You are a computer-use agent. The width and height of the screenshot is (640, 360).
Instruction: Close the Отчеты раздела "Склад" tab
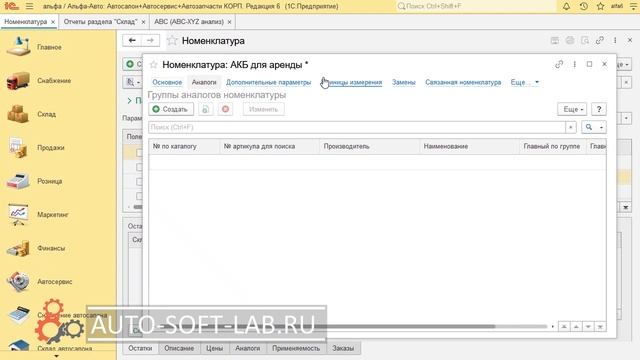point(143,22)
